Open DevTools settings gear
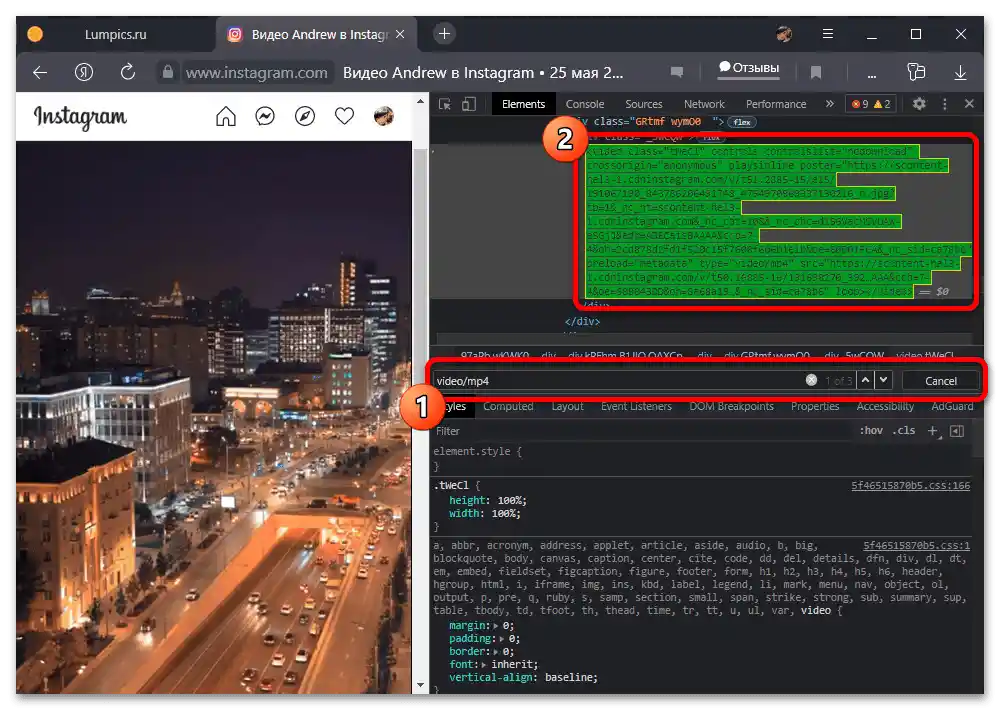Screen dimensions: 1000x710 [919, 103]
